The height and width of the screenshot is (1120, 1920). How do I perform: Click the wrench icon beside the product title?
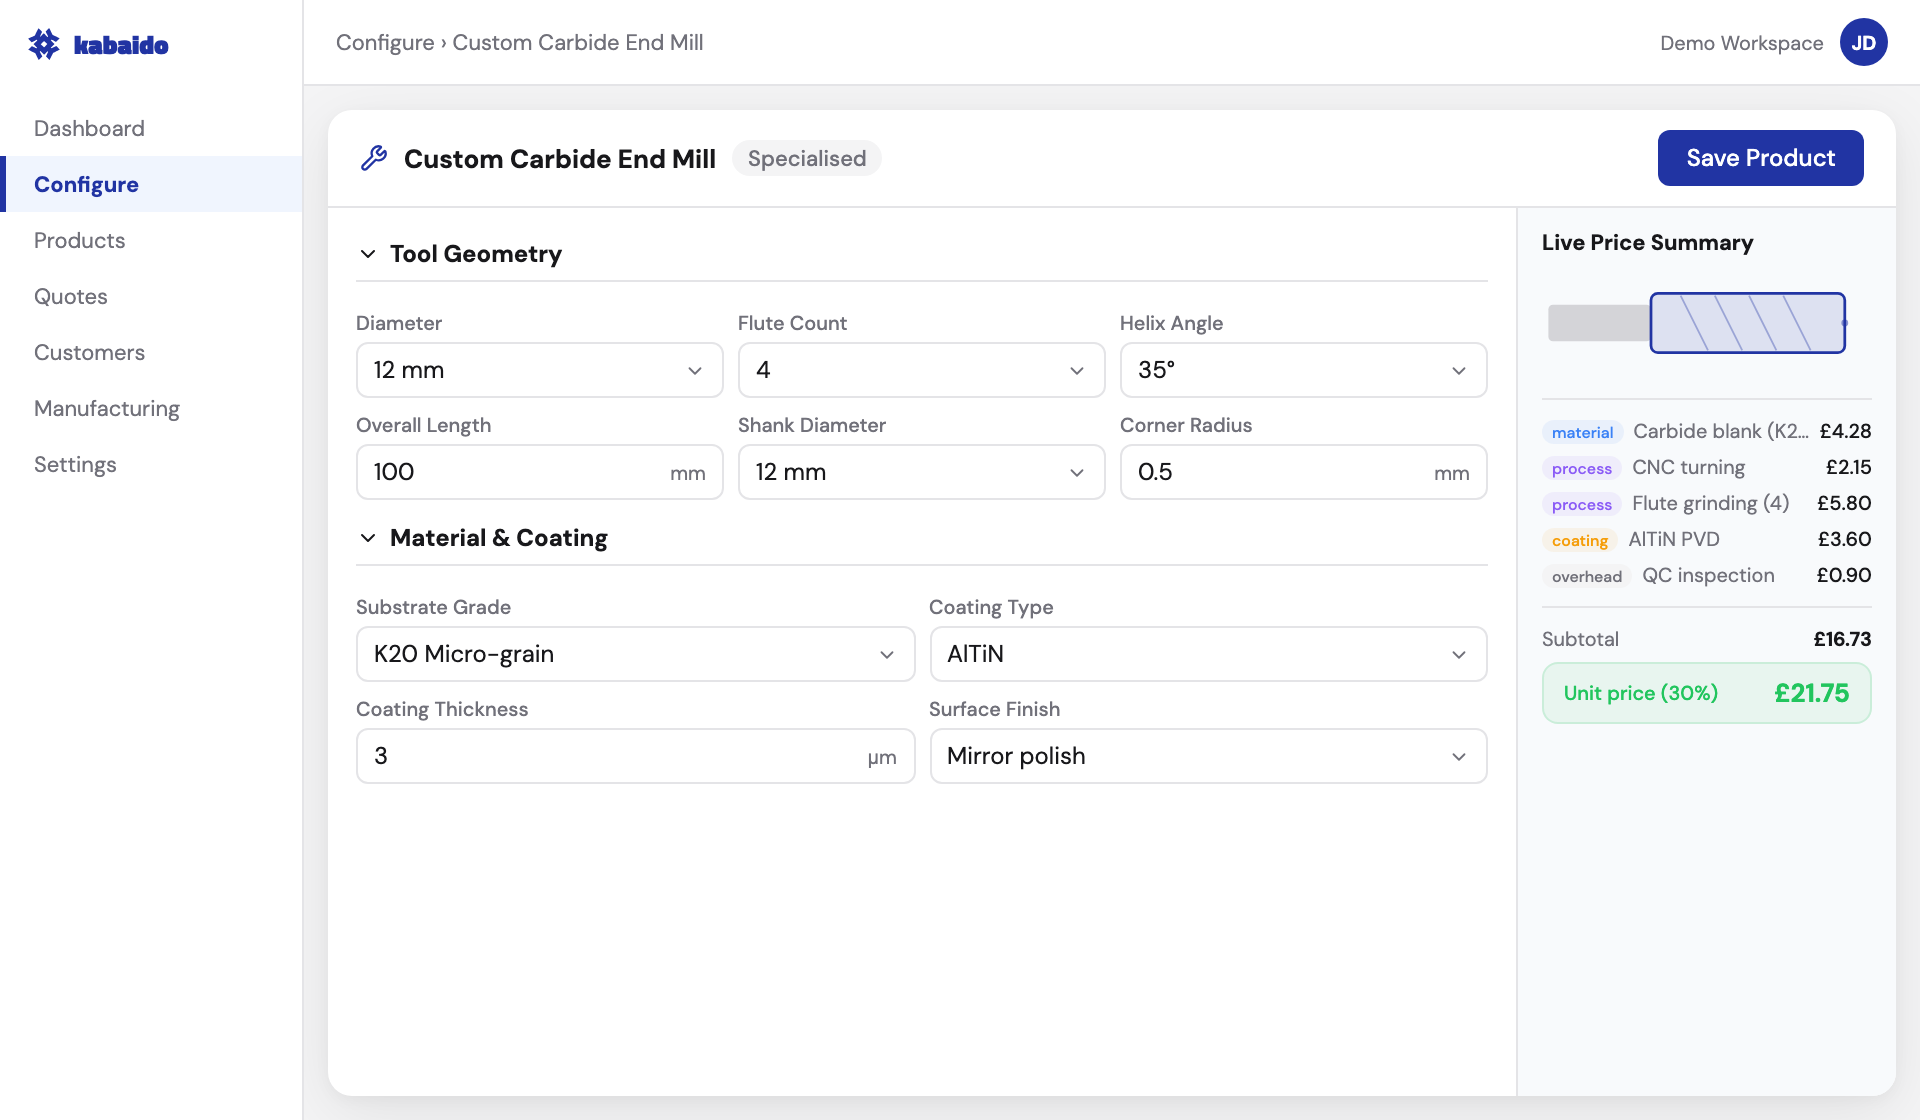(373, 157)
